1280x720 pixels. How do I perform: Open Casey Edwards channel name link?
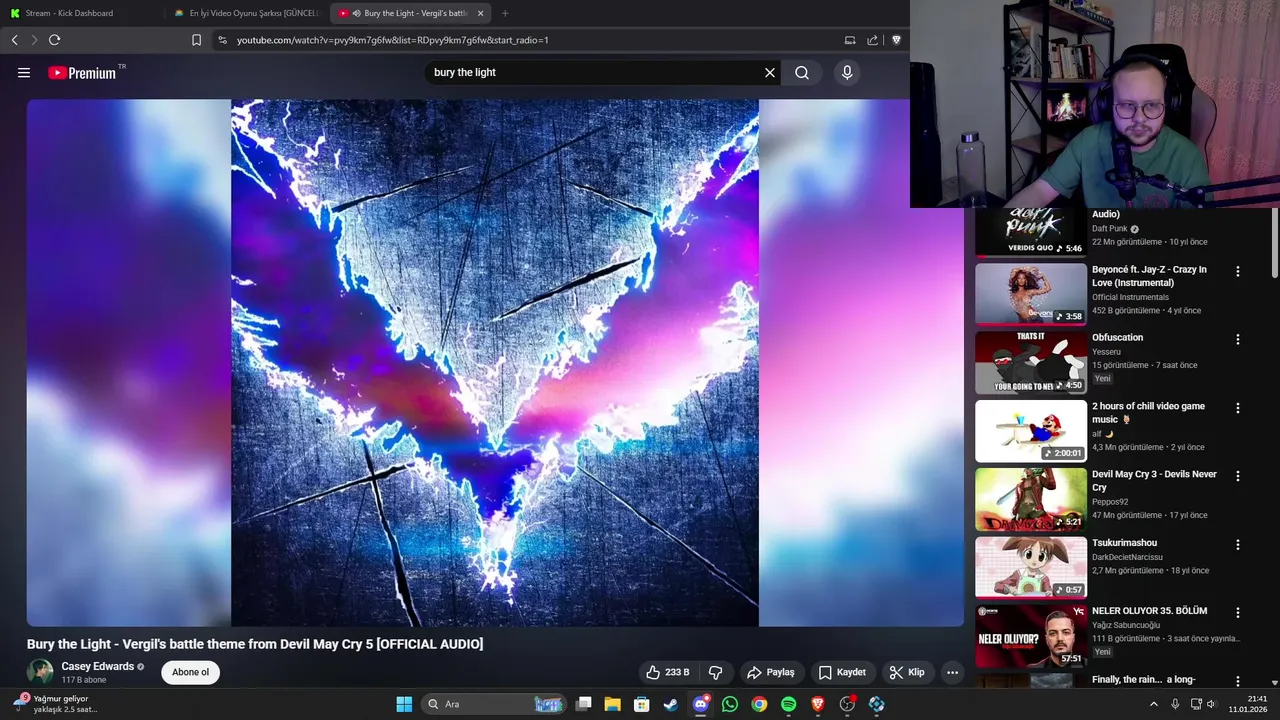coord(98,666)
